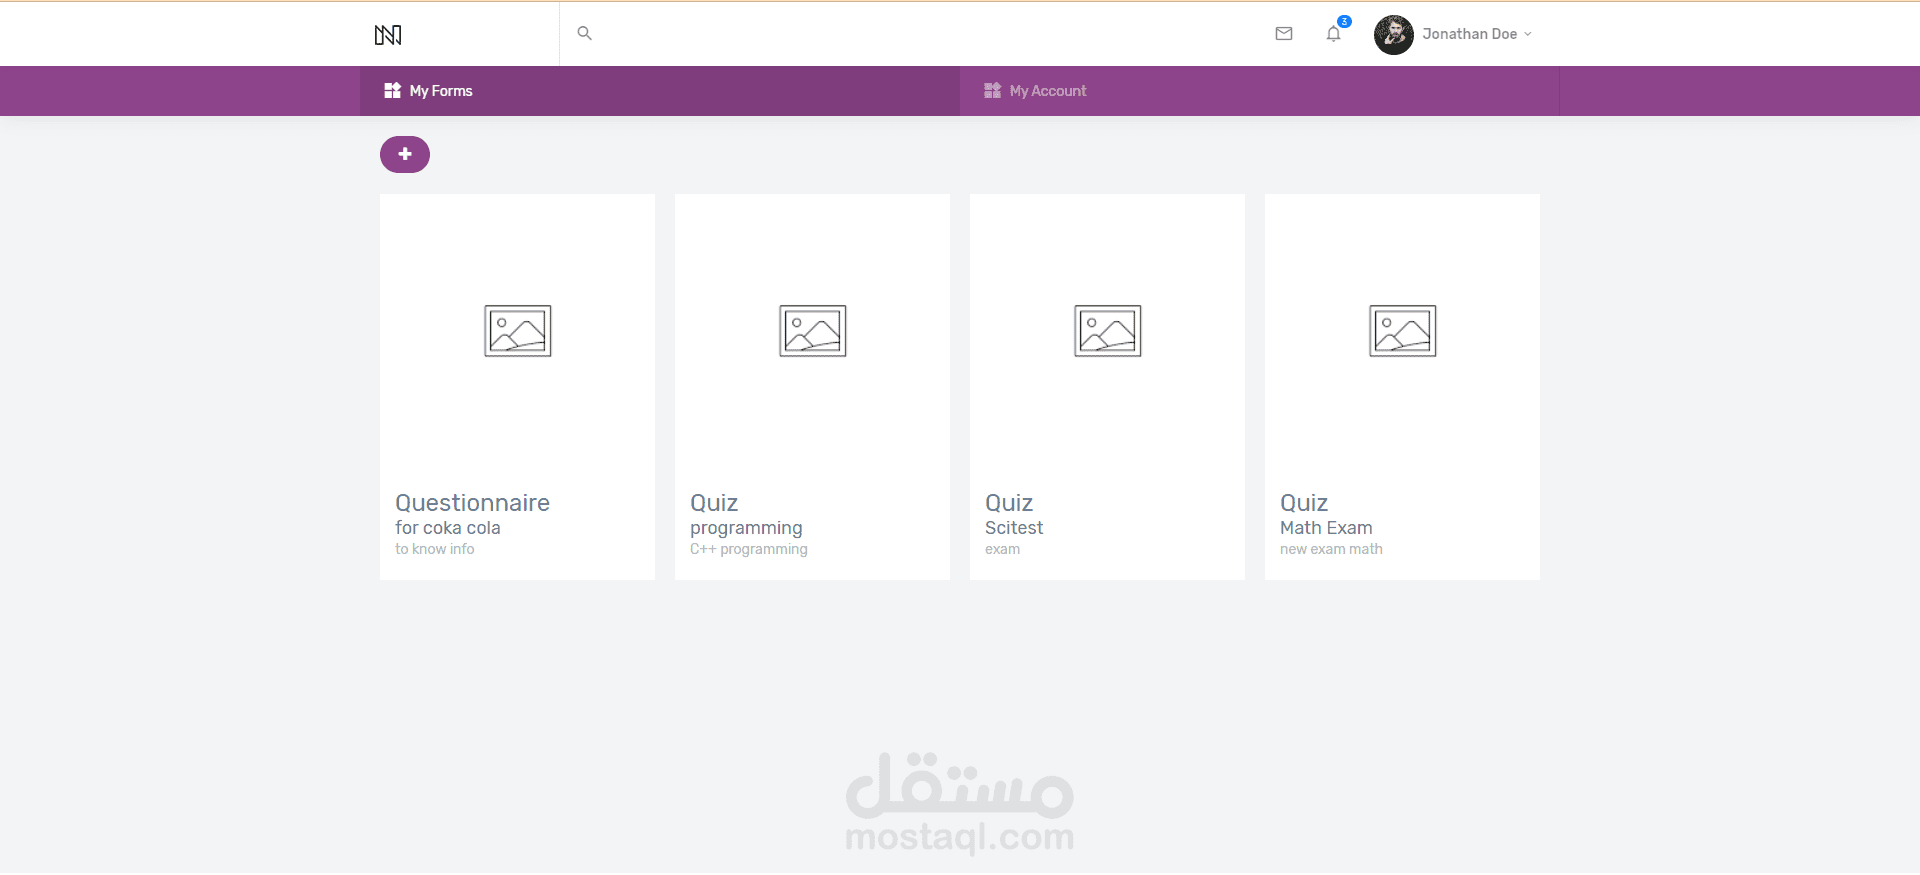Click the 'for coka cola' subtitle
The height and width of the screenshot is (875, 1920).
(447, 528)
